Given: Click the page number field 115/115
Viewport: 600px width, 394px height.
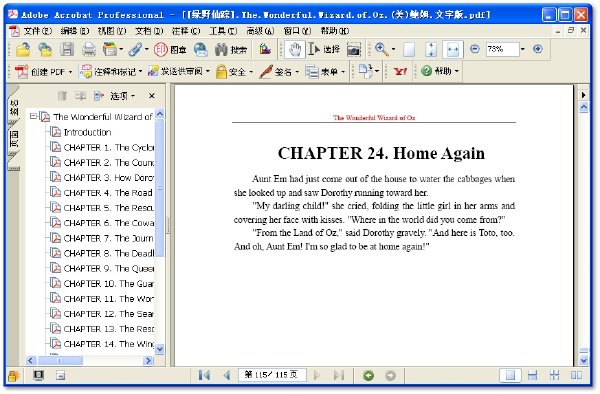Looking at the screenshot, I should tap(272, 375).
